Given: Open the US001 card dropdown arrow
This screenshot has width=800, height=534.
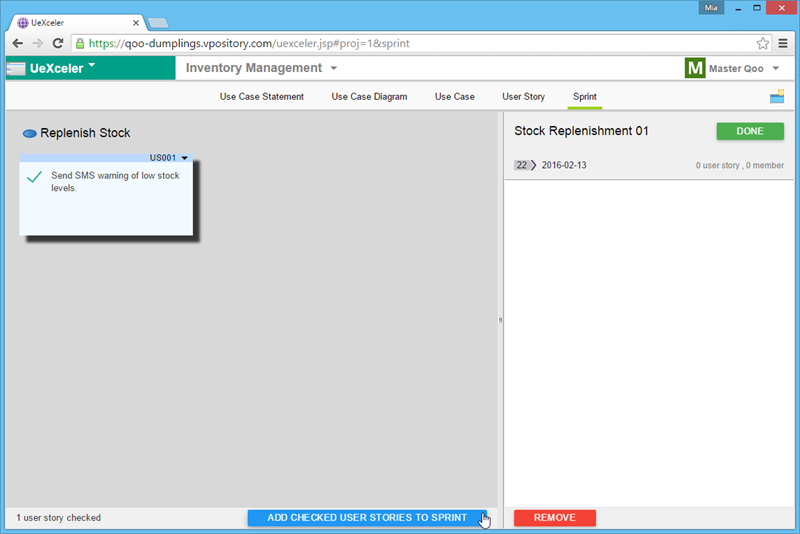Looking at the screenshot, I should (x=185, y=158).
